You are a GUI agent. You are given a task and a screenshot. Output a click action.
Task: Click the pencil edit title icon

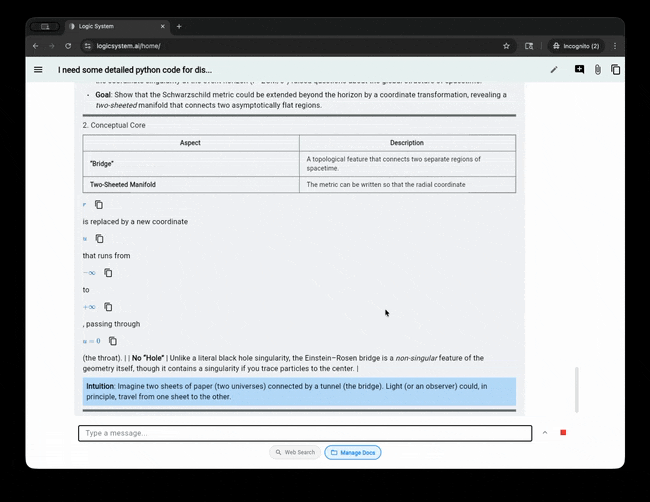point(554,70)
